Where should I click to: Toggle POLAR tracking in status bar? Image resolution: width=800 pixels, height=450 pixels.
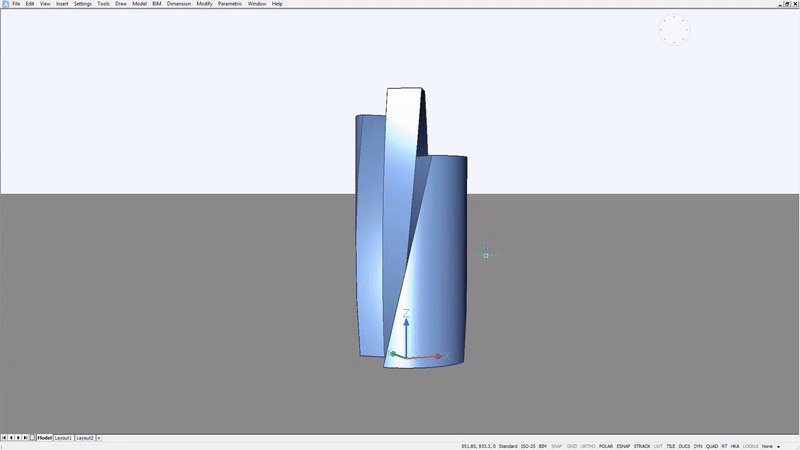pos(606,446)
